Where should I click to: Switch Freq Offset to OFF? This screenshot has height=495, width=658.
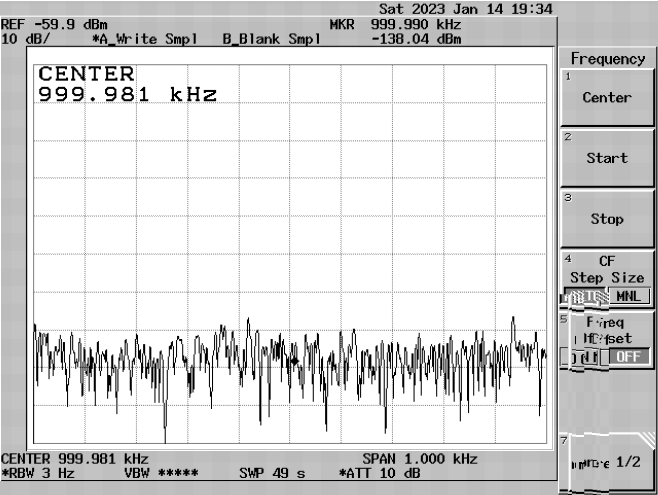point(628,357)
